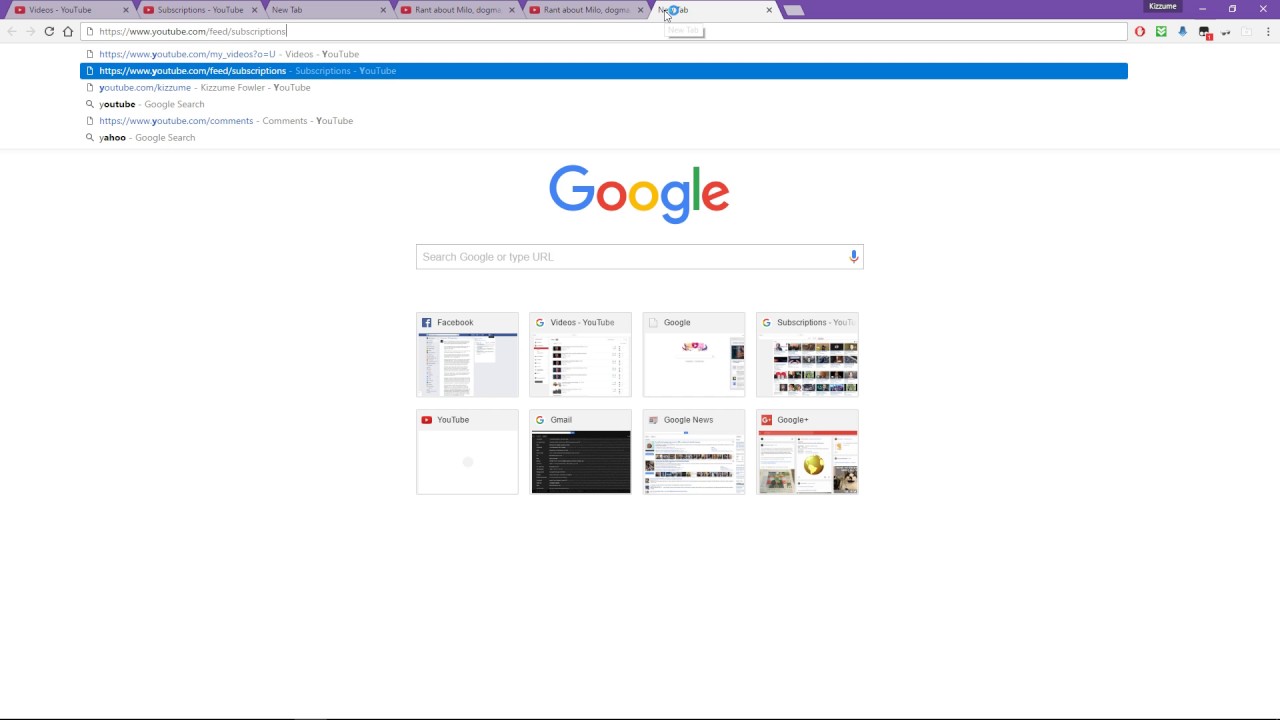The height and width of the screenshot is (720, 1280).
Task: Open the Google News thumbnail
Action: pyautogui.click(x=694, y=452)
